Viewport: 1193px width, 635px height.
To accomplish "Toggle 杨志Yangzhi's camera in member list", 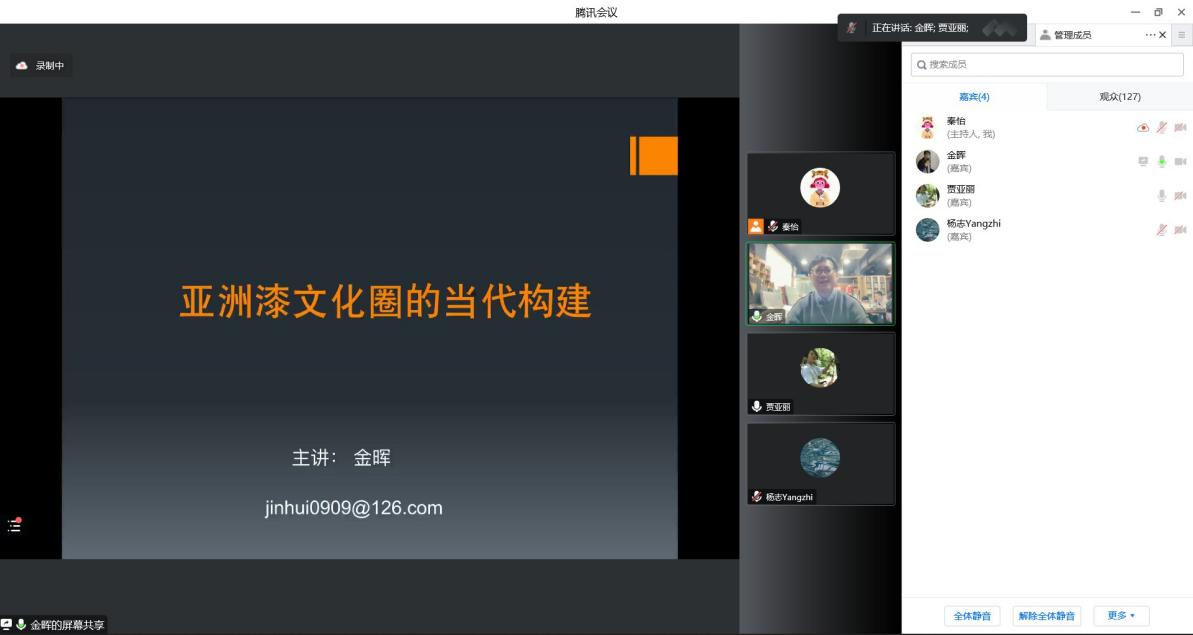I will pos(1180,230).
